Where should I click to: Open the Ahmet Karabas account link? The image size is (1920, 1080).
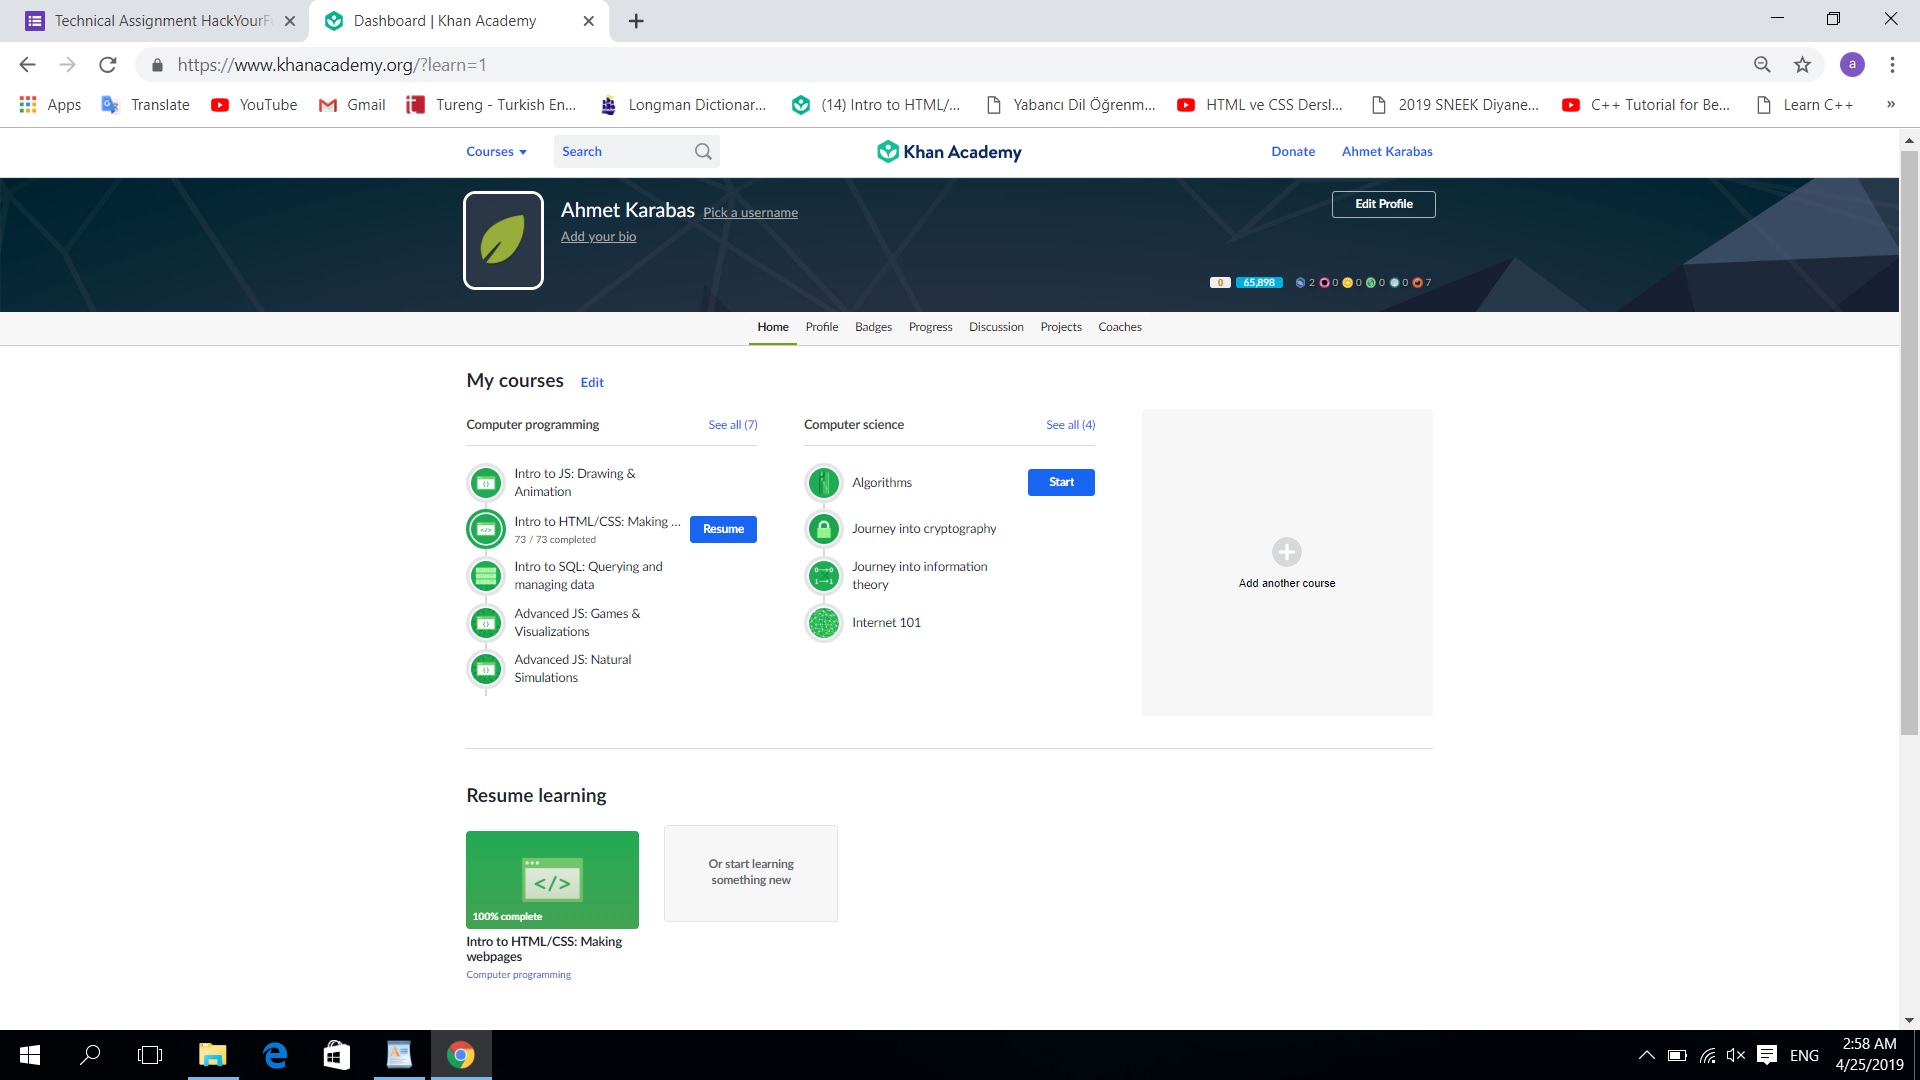tap(1387, 152)
